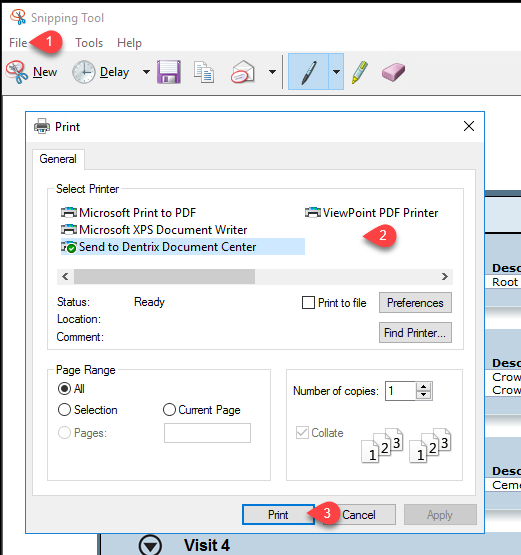The image size is (521, 555).
Task: Click the printer list horizontal scrollbar thumb
Action: [164, 276]
